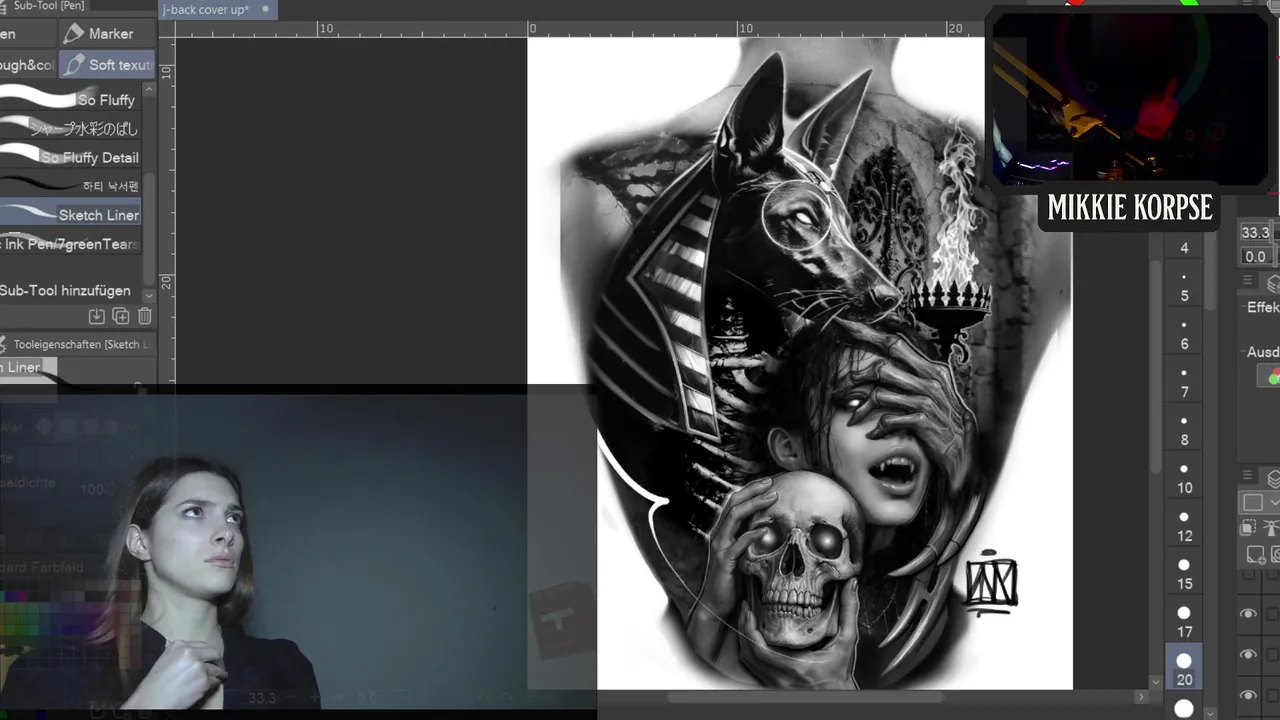The height and width of the screenshot is (720, 1280).
Task: Set reference layer lighthouse icon
Action: coord(1272,527)
